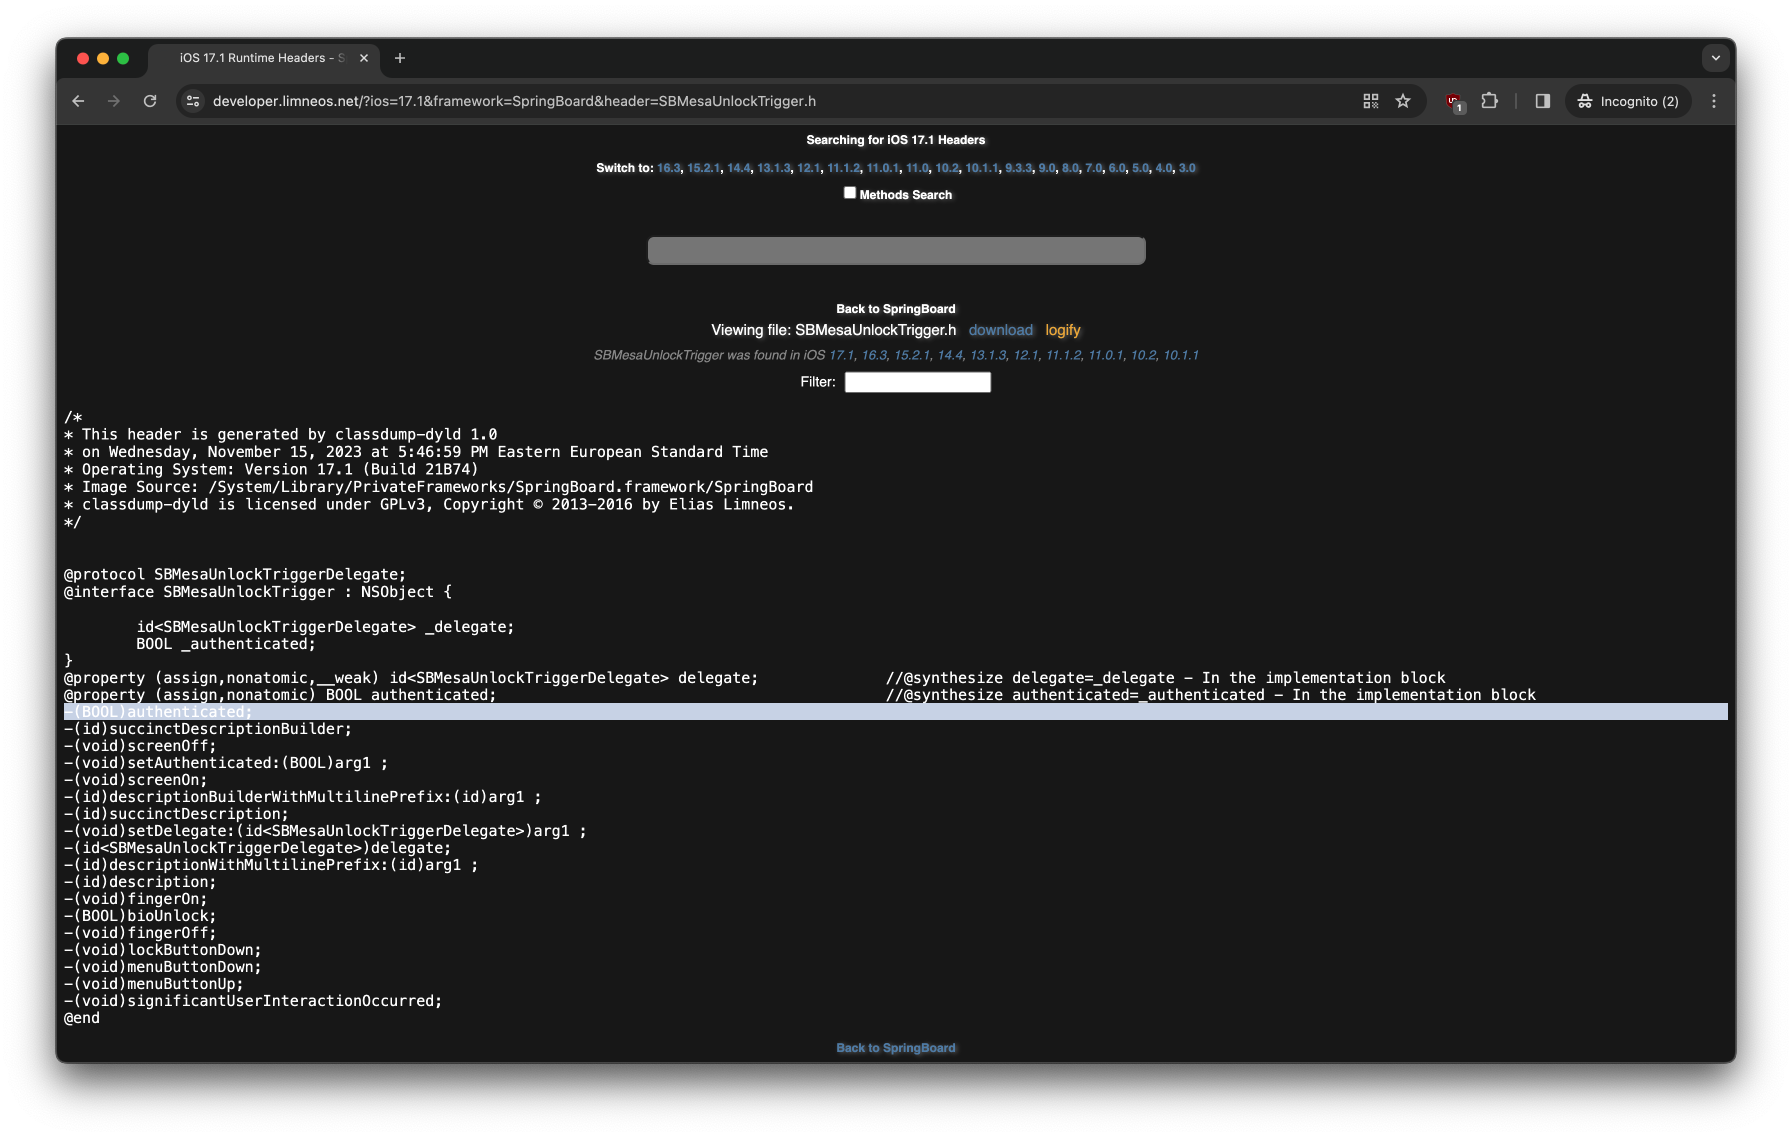Bookmark this page with the star icon
This screenshot has height=1137, width=1792.
coord(1403,101)
